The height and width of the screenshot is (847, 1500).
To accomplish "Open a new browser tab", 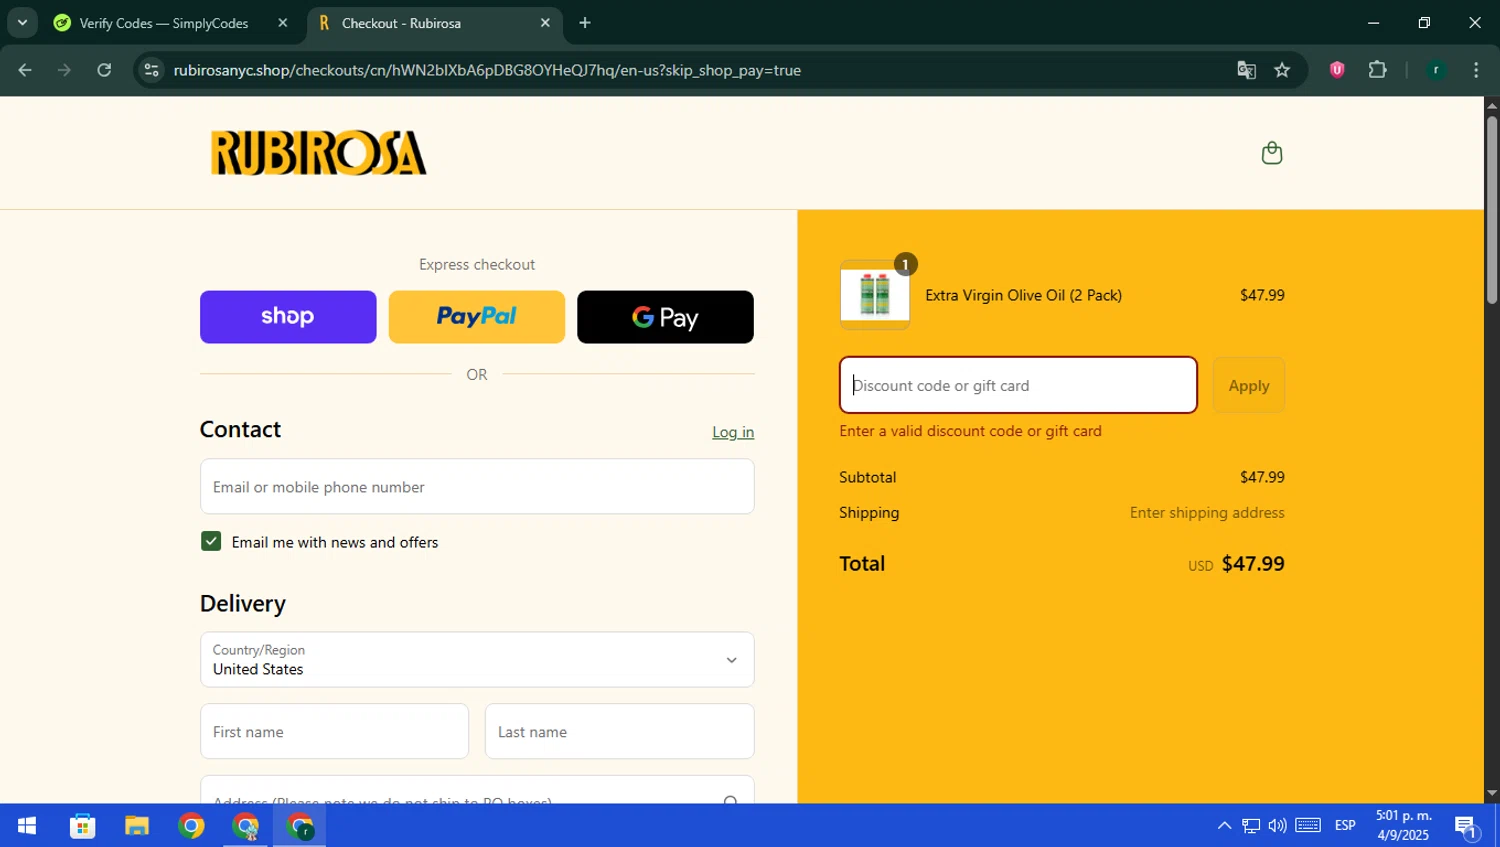I will coord(585,23).
